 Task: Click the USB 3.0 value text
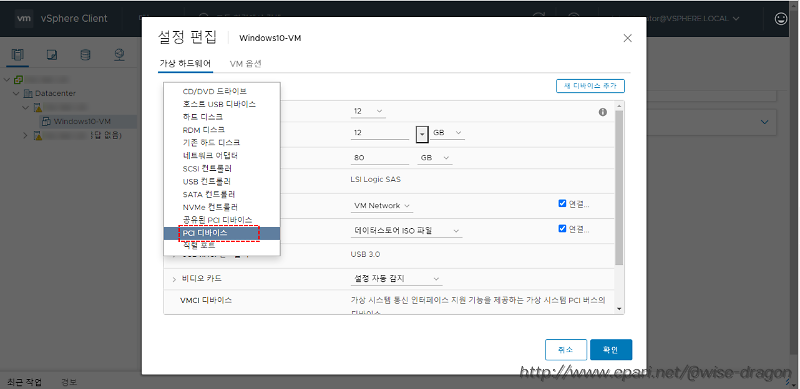(365, 254)
